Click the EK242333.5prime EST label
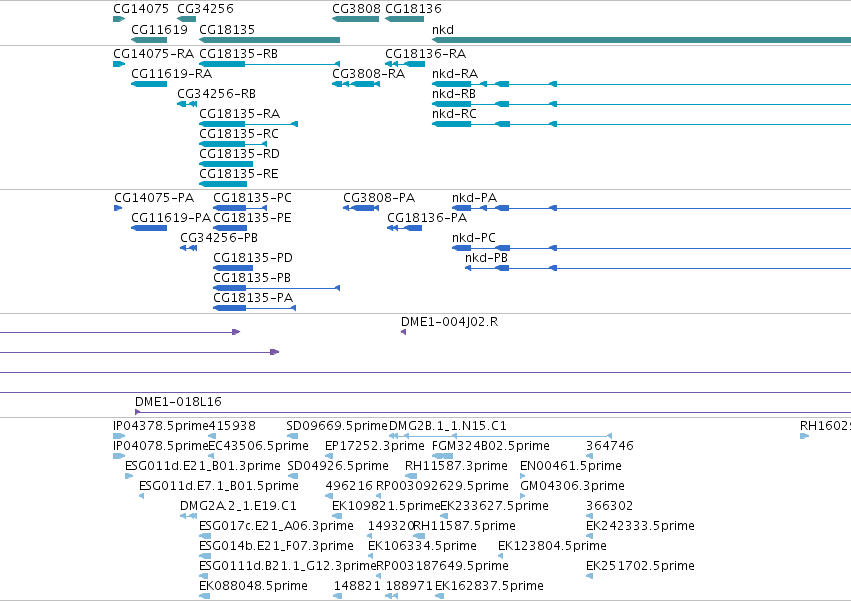 [640, 527]
